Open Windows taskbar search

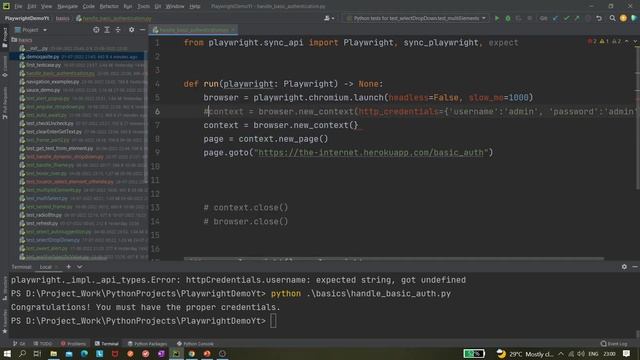(22, 353)
